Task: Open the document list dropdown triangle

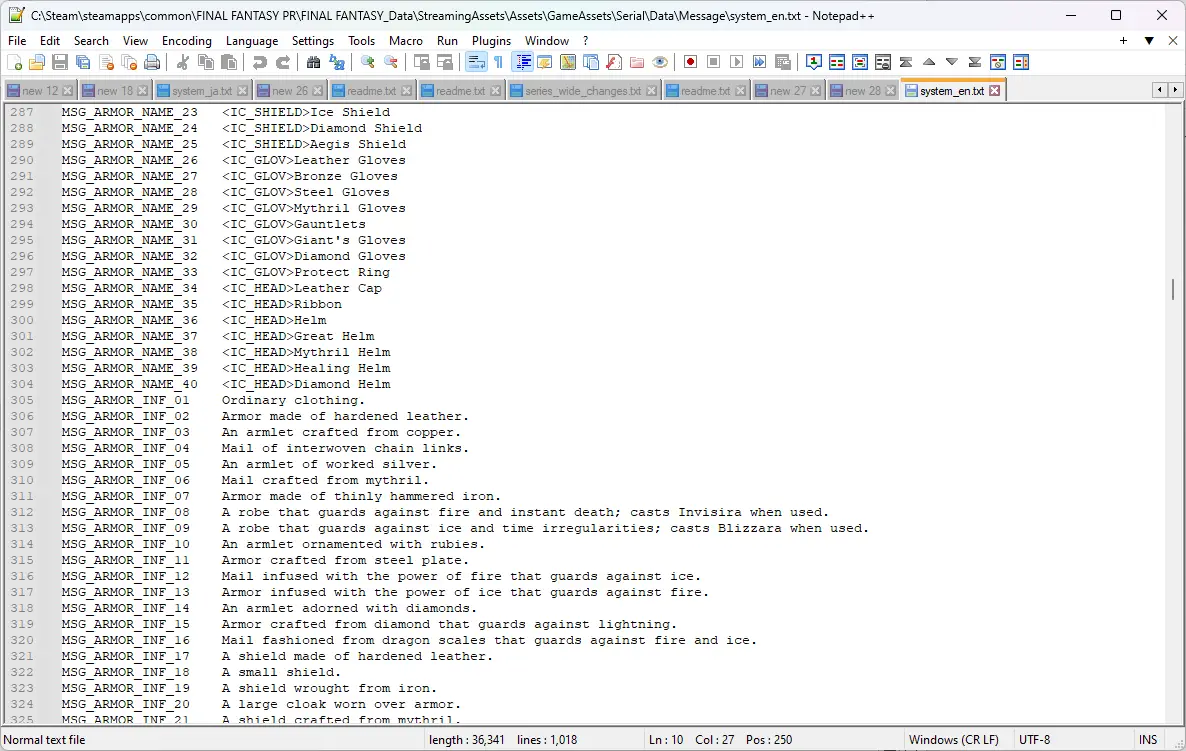Action: [1149, 41]
